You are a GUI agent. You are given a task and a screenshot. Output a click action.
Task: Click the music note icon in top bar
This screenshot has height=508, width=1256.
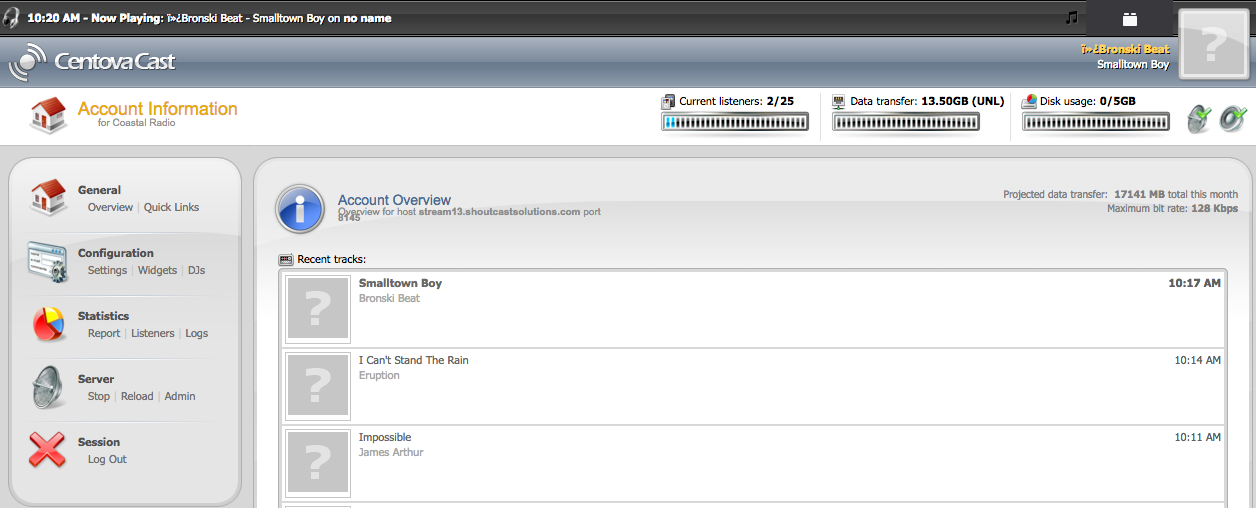1072,17
